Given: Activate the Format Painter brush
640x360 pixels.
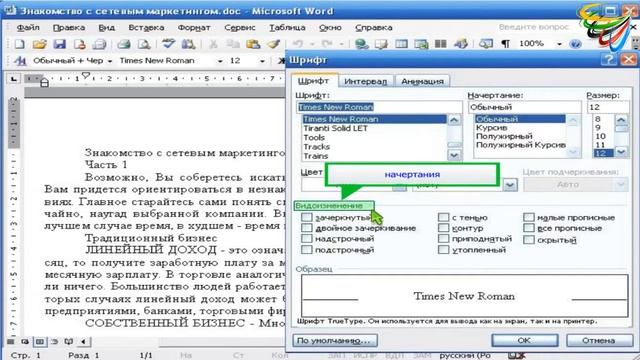Looking at the screenshot, I should [273, 44].
